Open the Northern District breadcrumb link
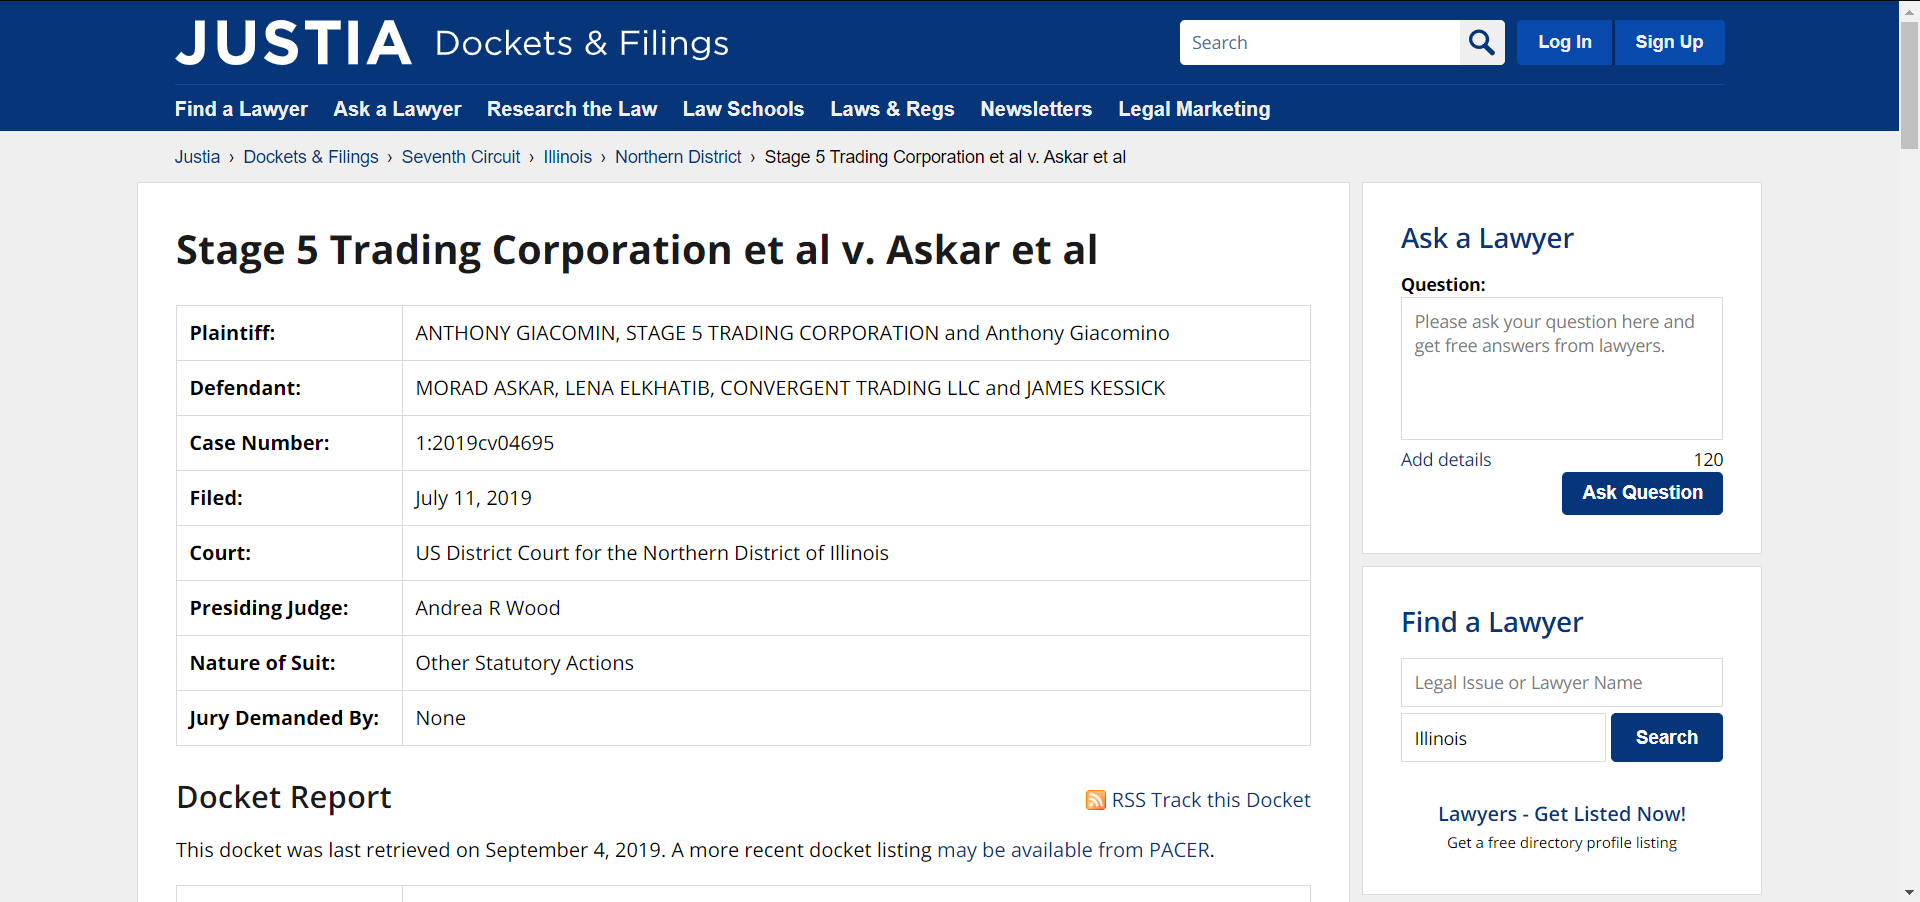 (x=678, y=157)
